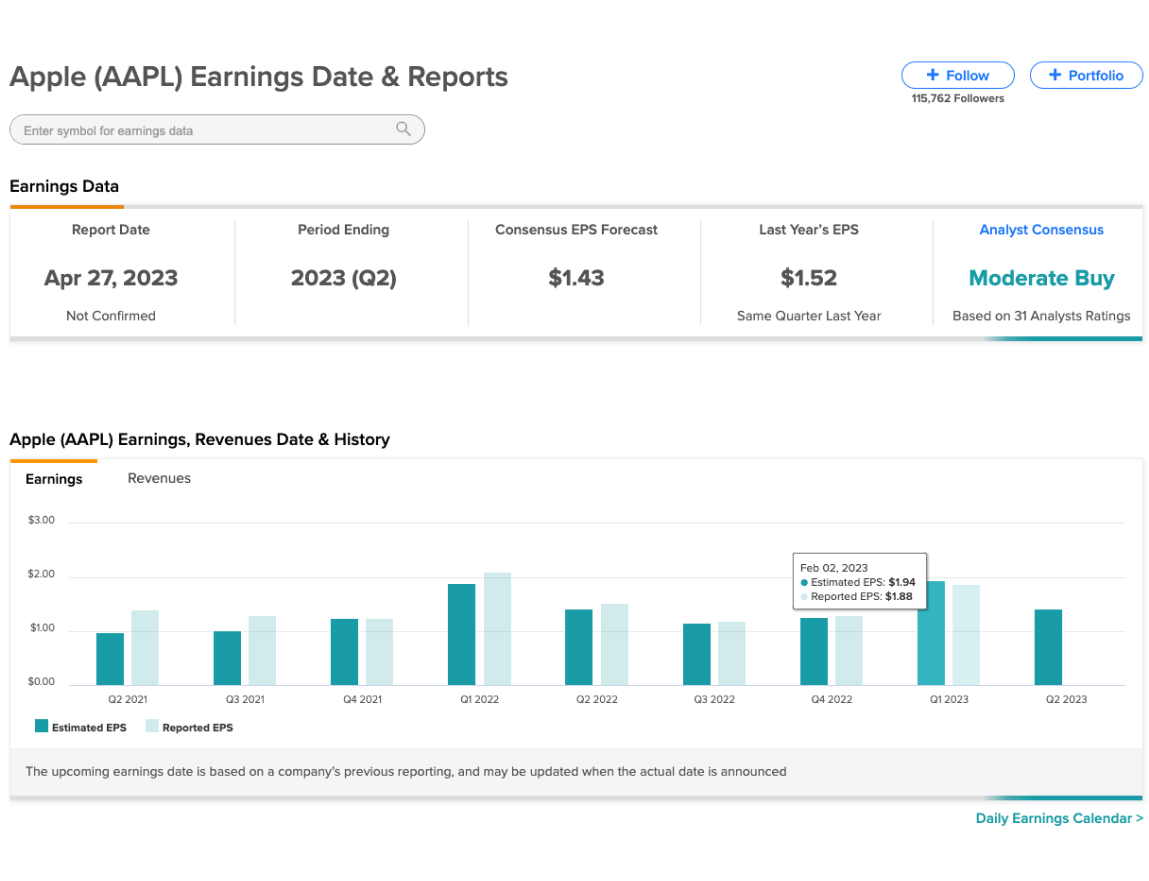Open the Analyst Consensus link
The width and height of the screenshot is (1149, 881).
click(1041, 229)
